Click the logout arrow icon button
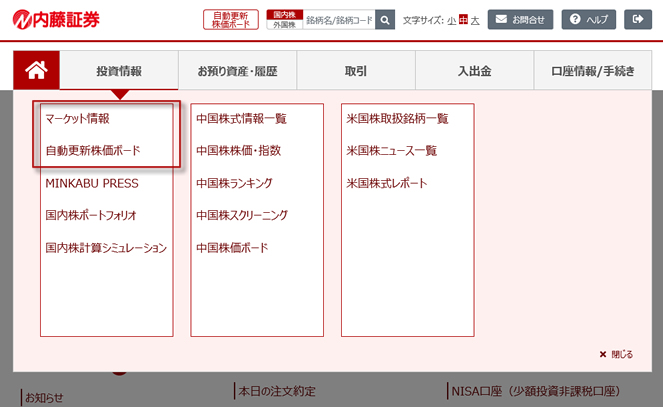Image resolution: width=663 pixels, height=407 pixels. (x=636, y=20)
